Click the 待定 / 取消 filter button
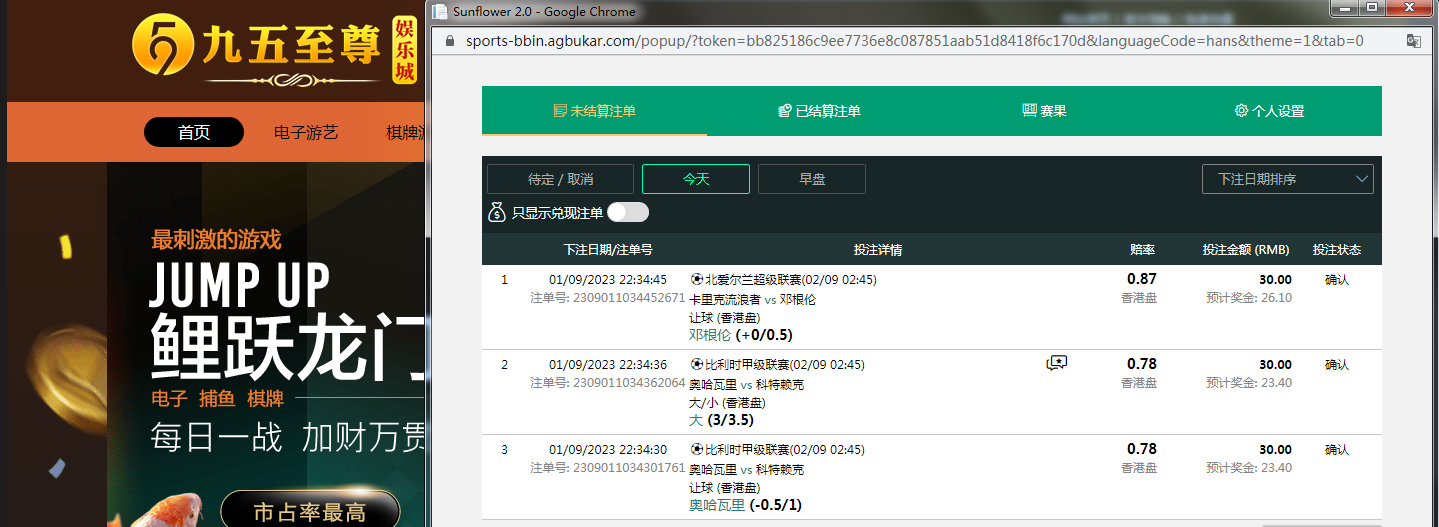The width and height of the screenshot is (1439, 527). click(x=560, y=179)
